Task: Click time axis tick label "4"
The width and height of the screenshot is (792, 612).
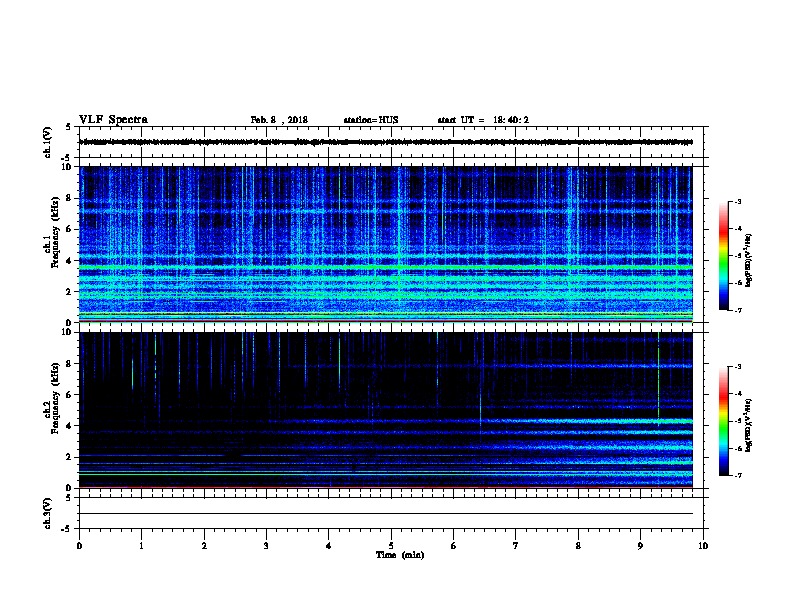Action: coord(329,546)
